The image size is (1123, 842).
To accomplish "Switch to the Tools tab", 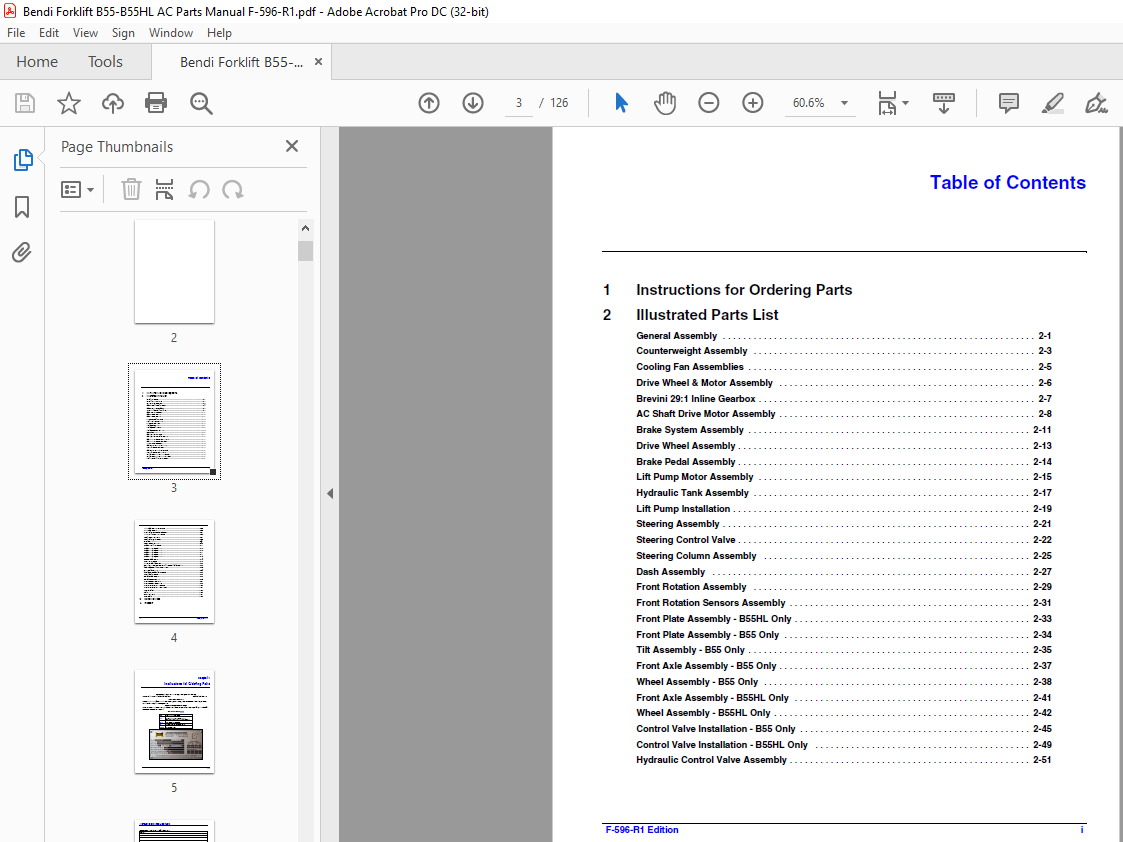I will click(x=105, y=62).
